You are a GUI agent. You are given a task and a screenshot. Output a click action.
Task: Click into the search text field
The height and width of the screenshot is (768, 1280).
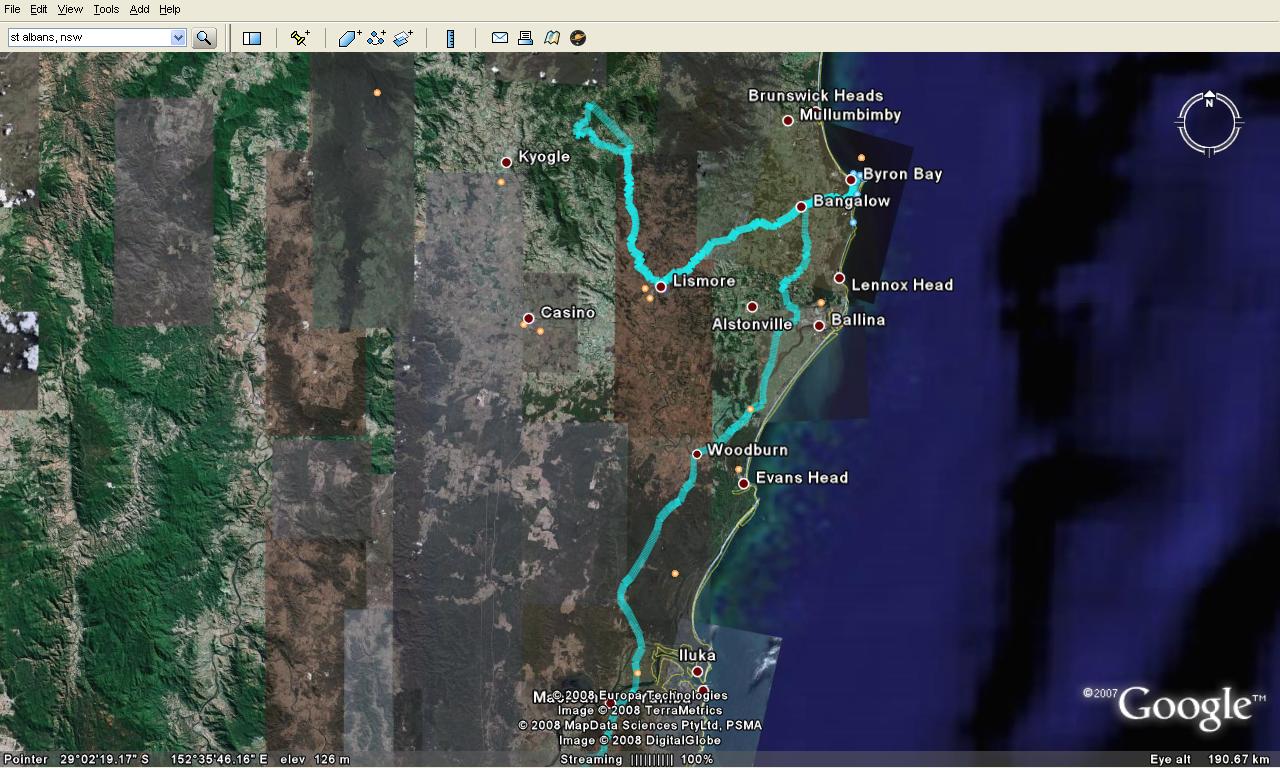tap(88, 38)
